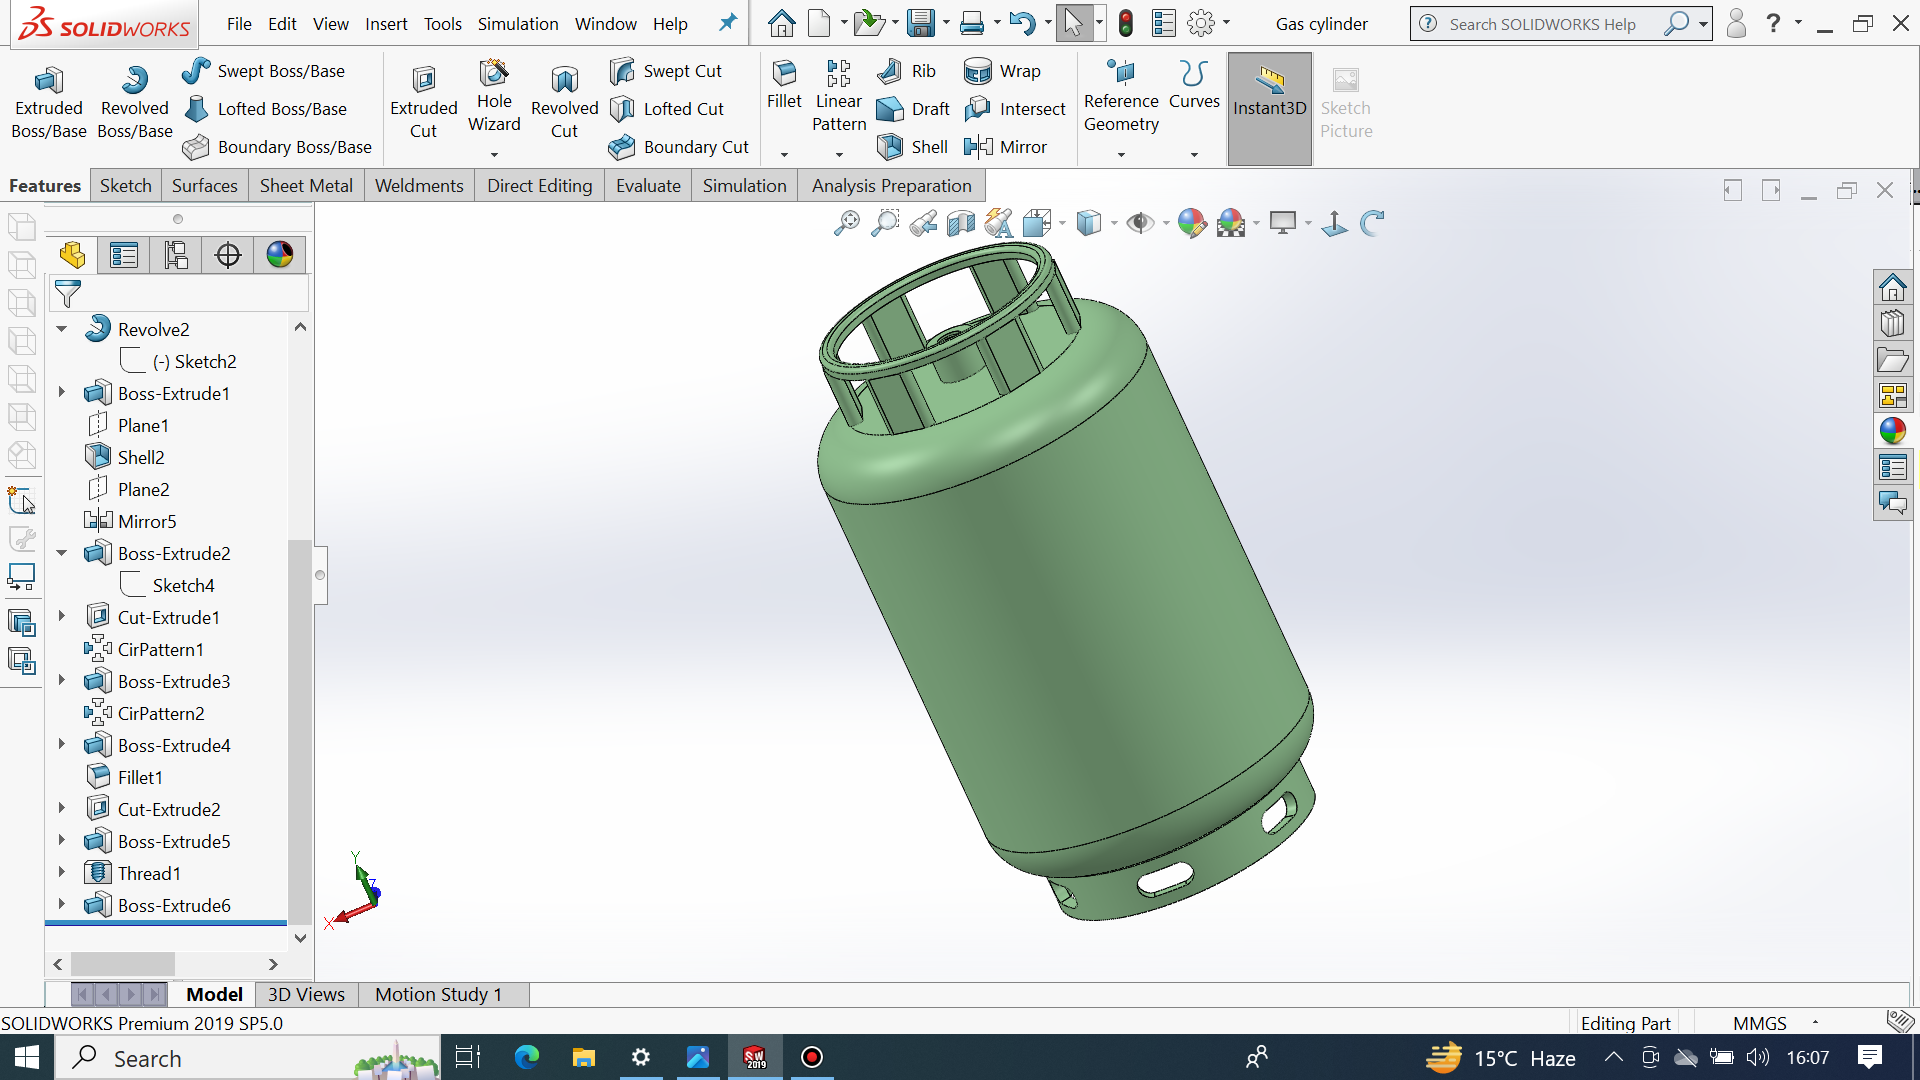1920x1080 pixels.
Task: Pin the SolidWorks menu bar
Action: pyautogui.click(x=728, y=22)
